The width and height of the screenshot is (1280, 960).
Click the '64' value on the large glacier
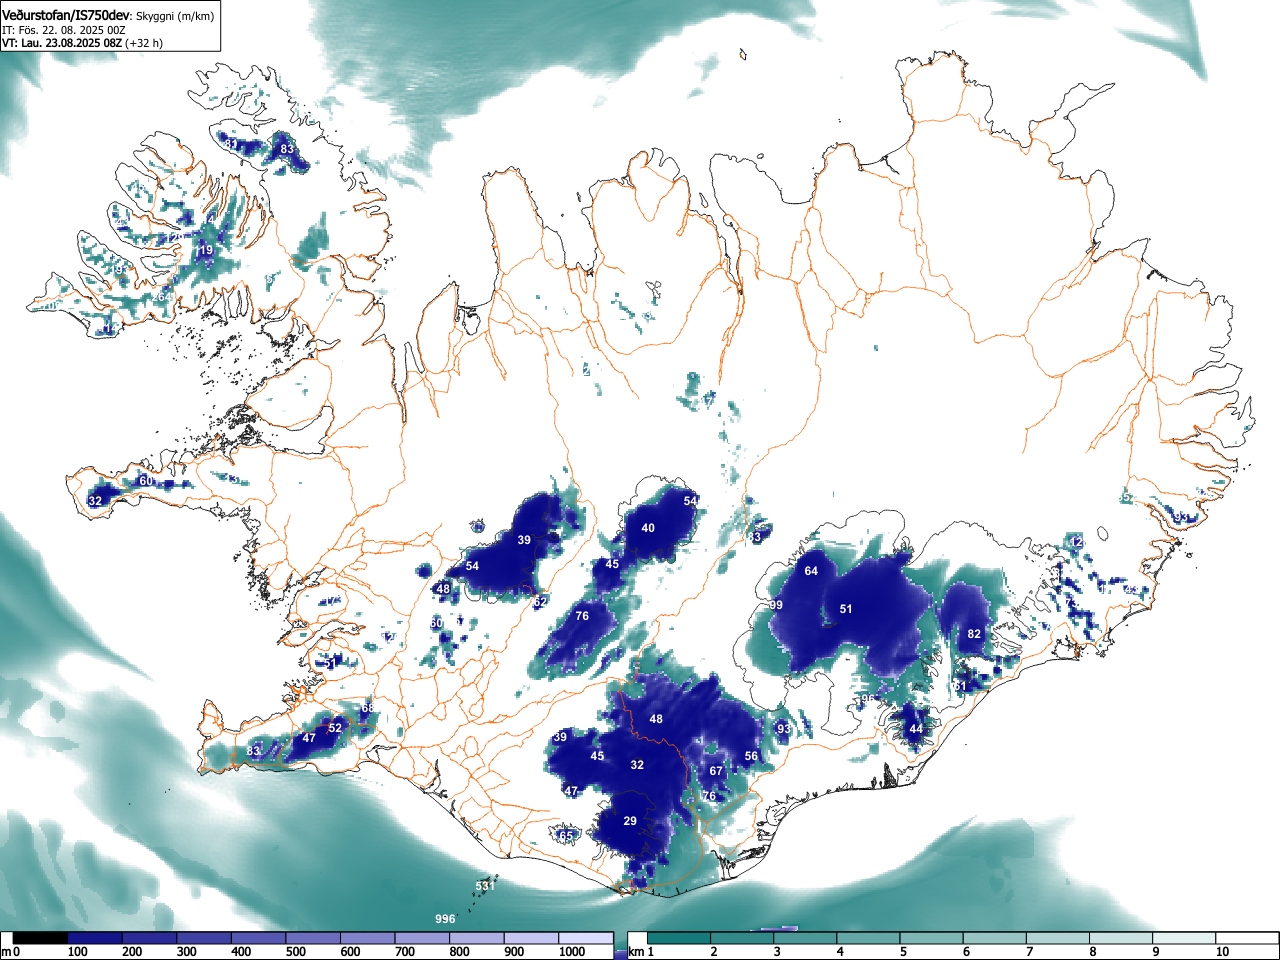click(811, 571)
